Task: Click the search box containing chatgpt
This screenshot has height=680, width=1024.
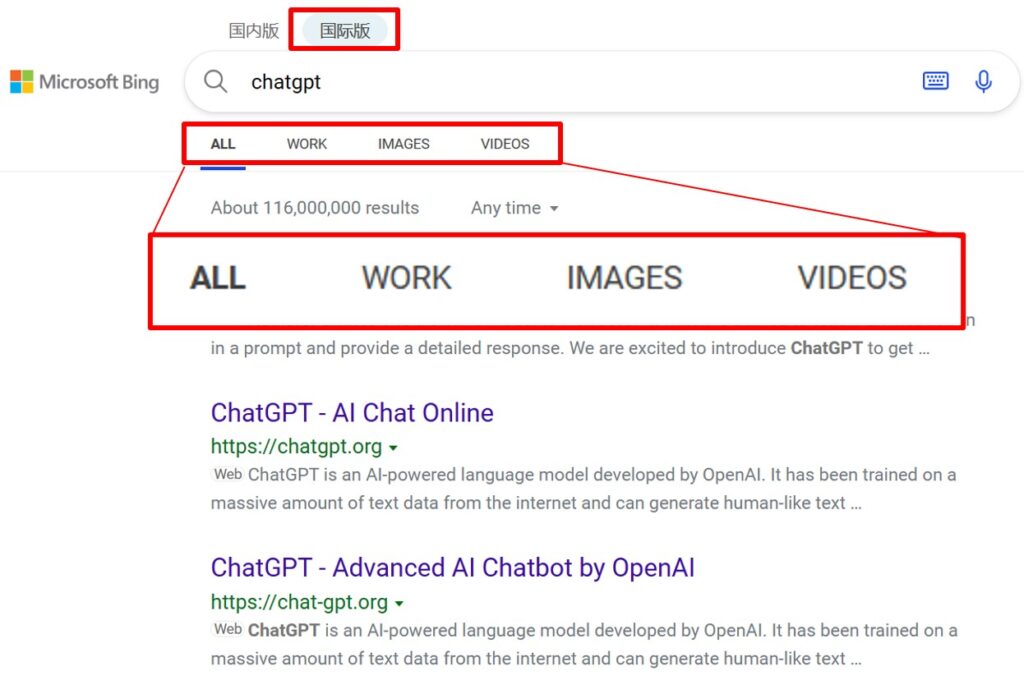Action: tap(560, 82)
